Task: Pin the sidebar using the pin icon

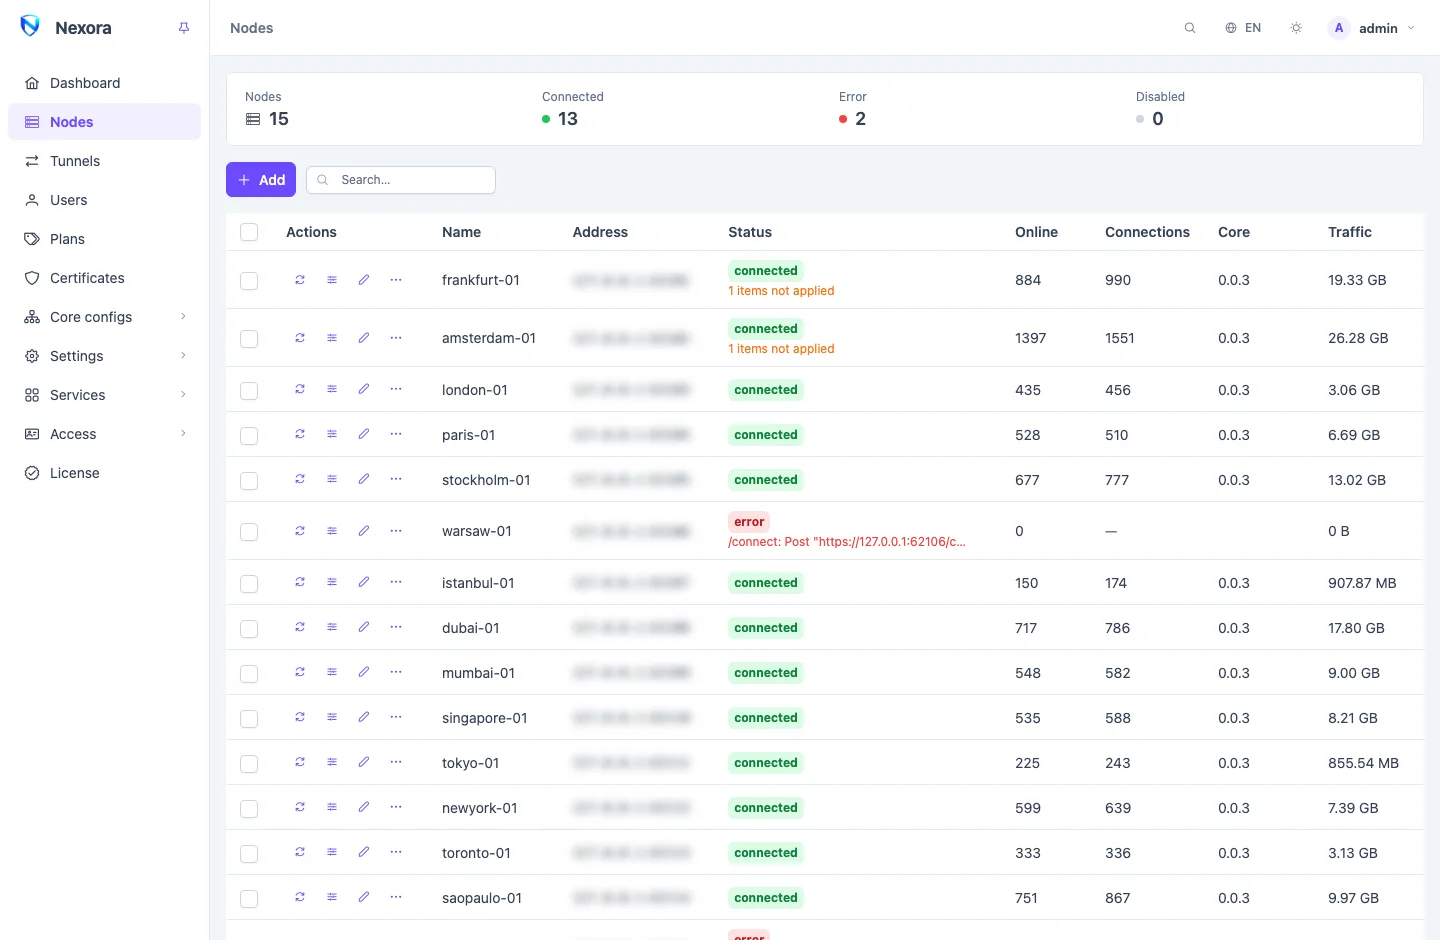Action: point(184,28)
